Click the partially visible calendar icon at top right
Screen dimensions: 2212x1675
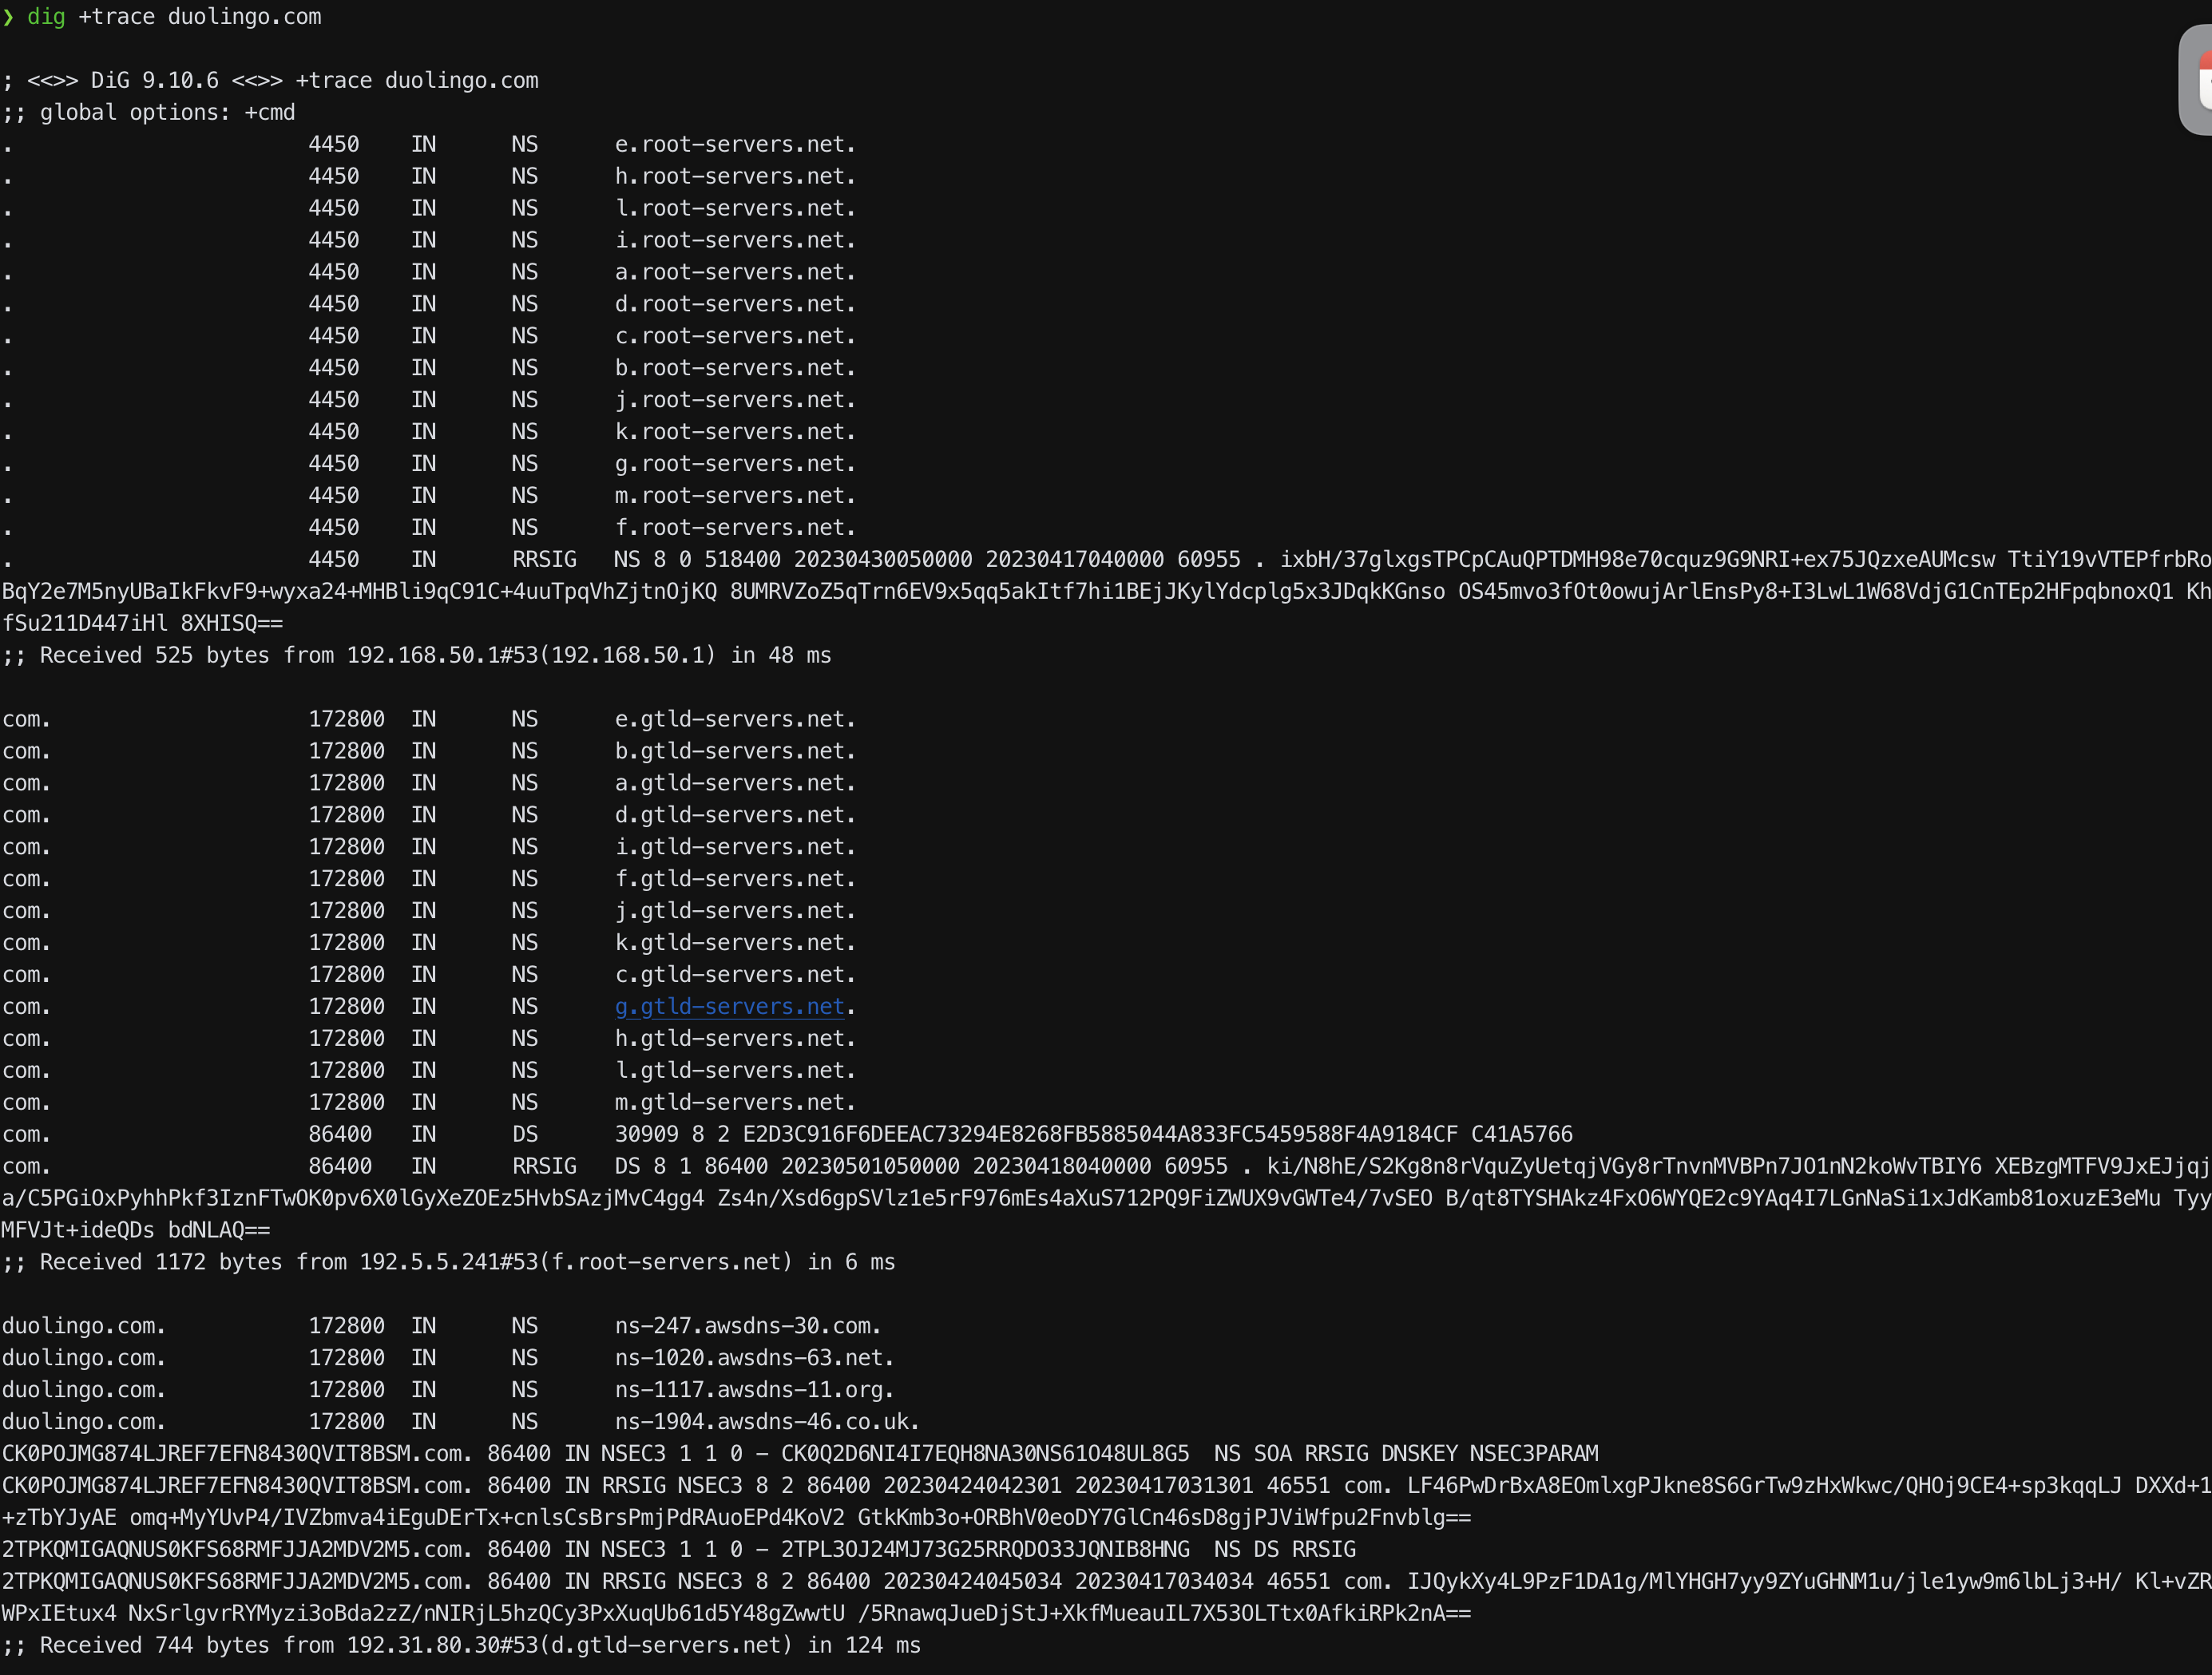coord(2198,80)
